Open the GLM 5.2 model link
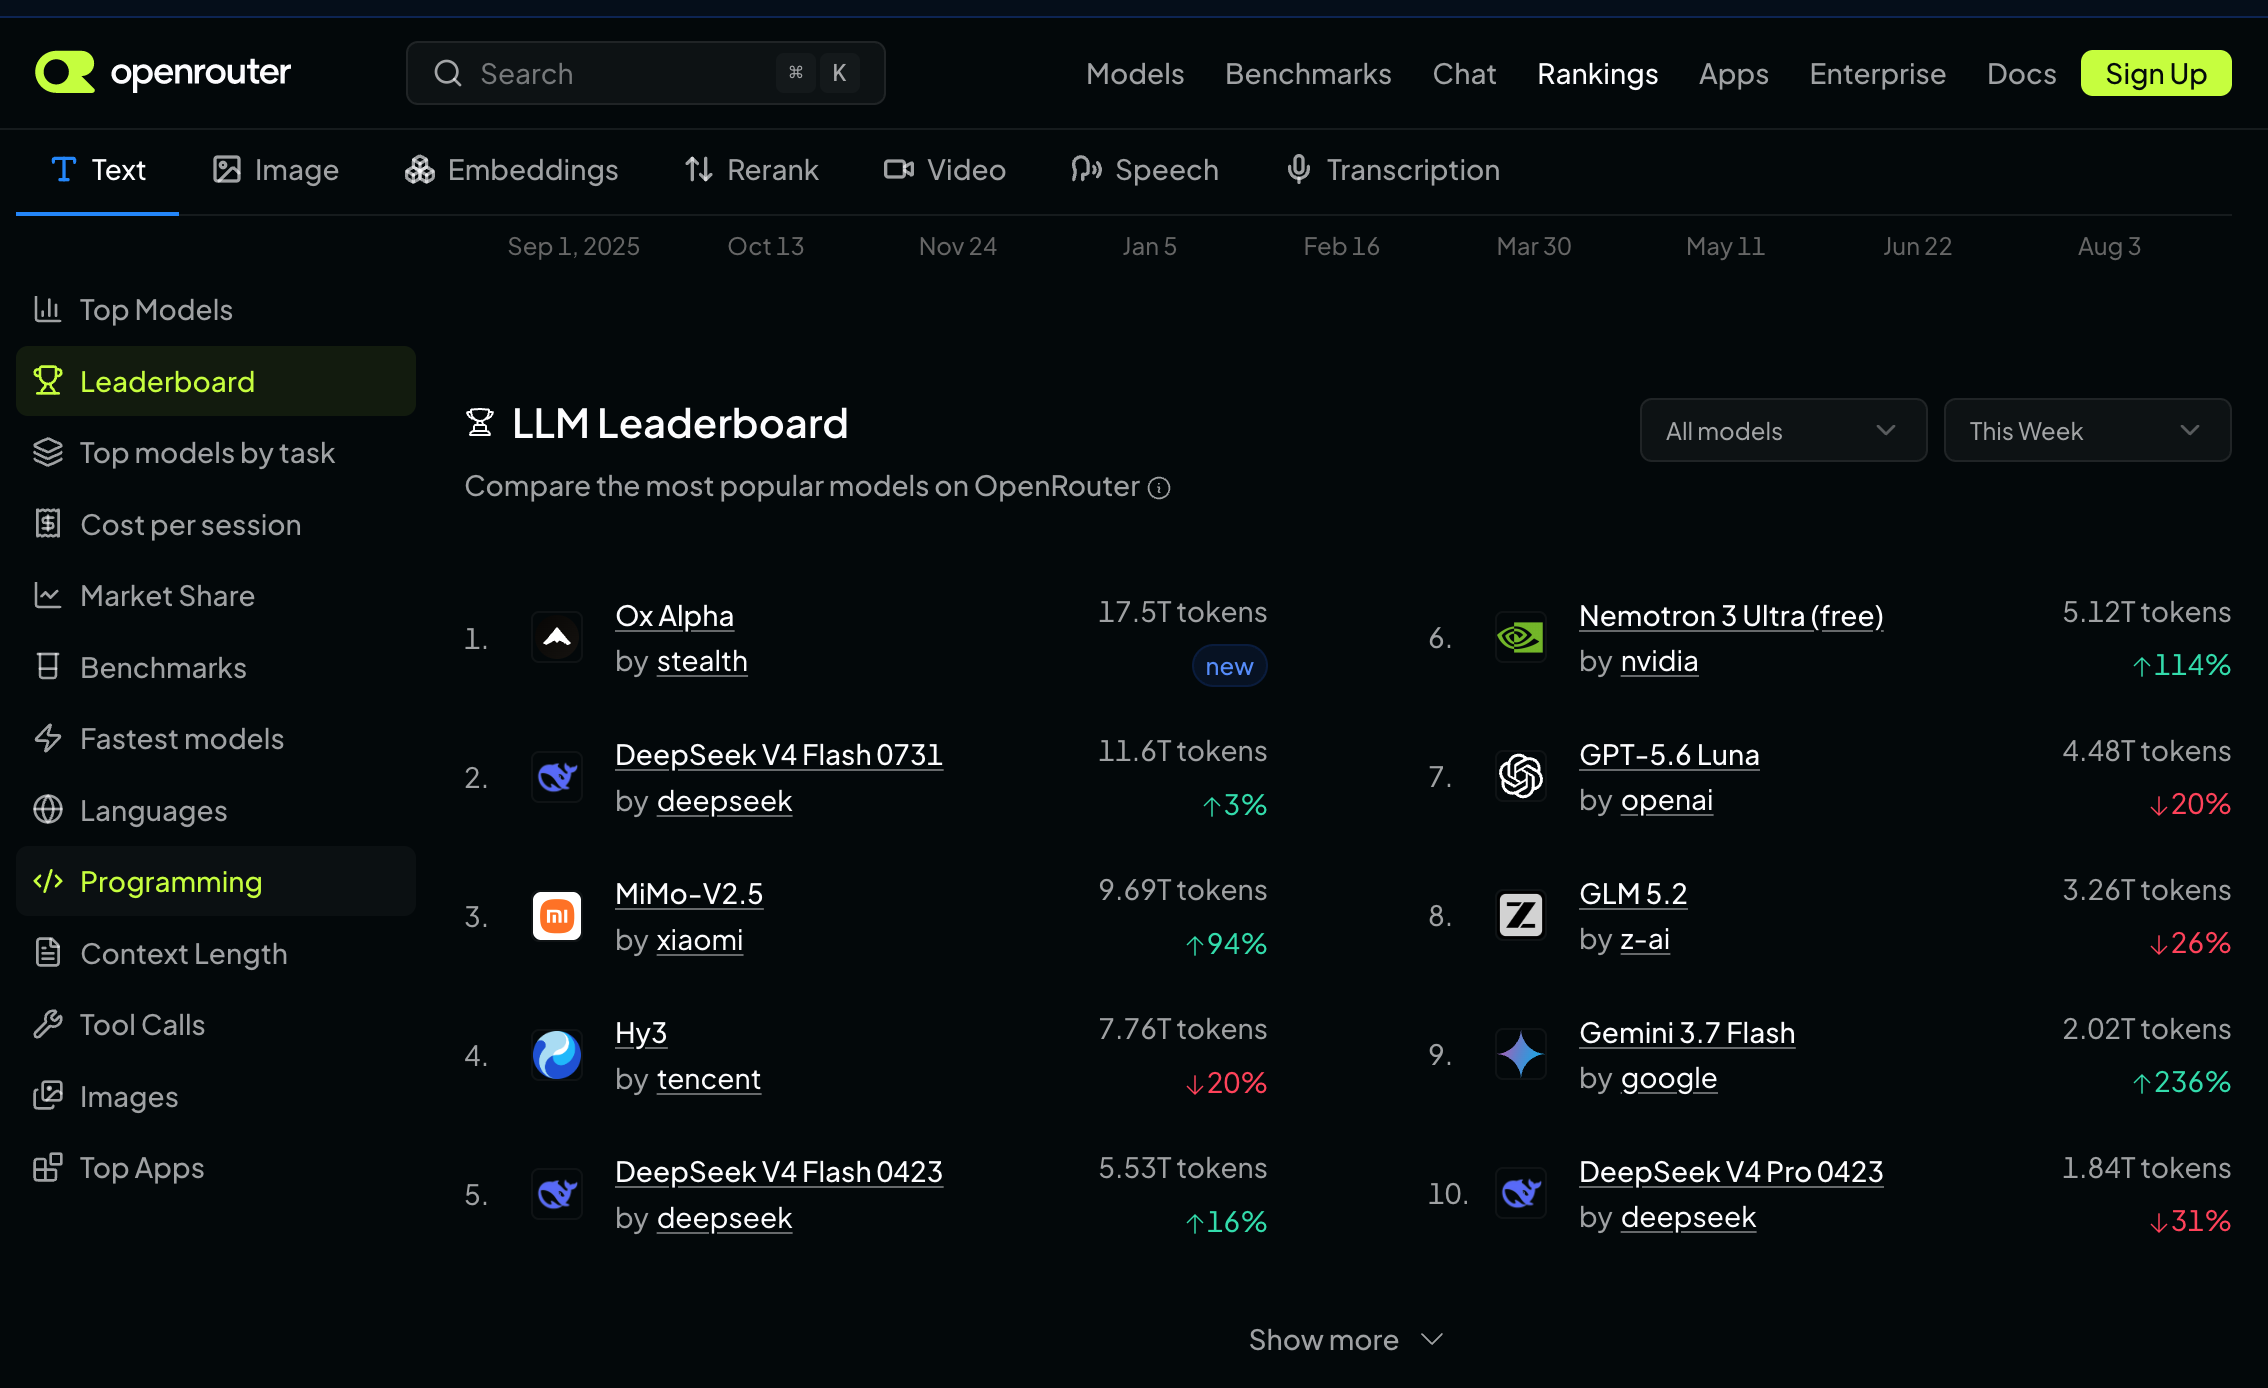The height and width of the screenshot is (1388, 2268). click(1633, 893)
